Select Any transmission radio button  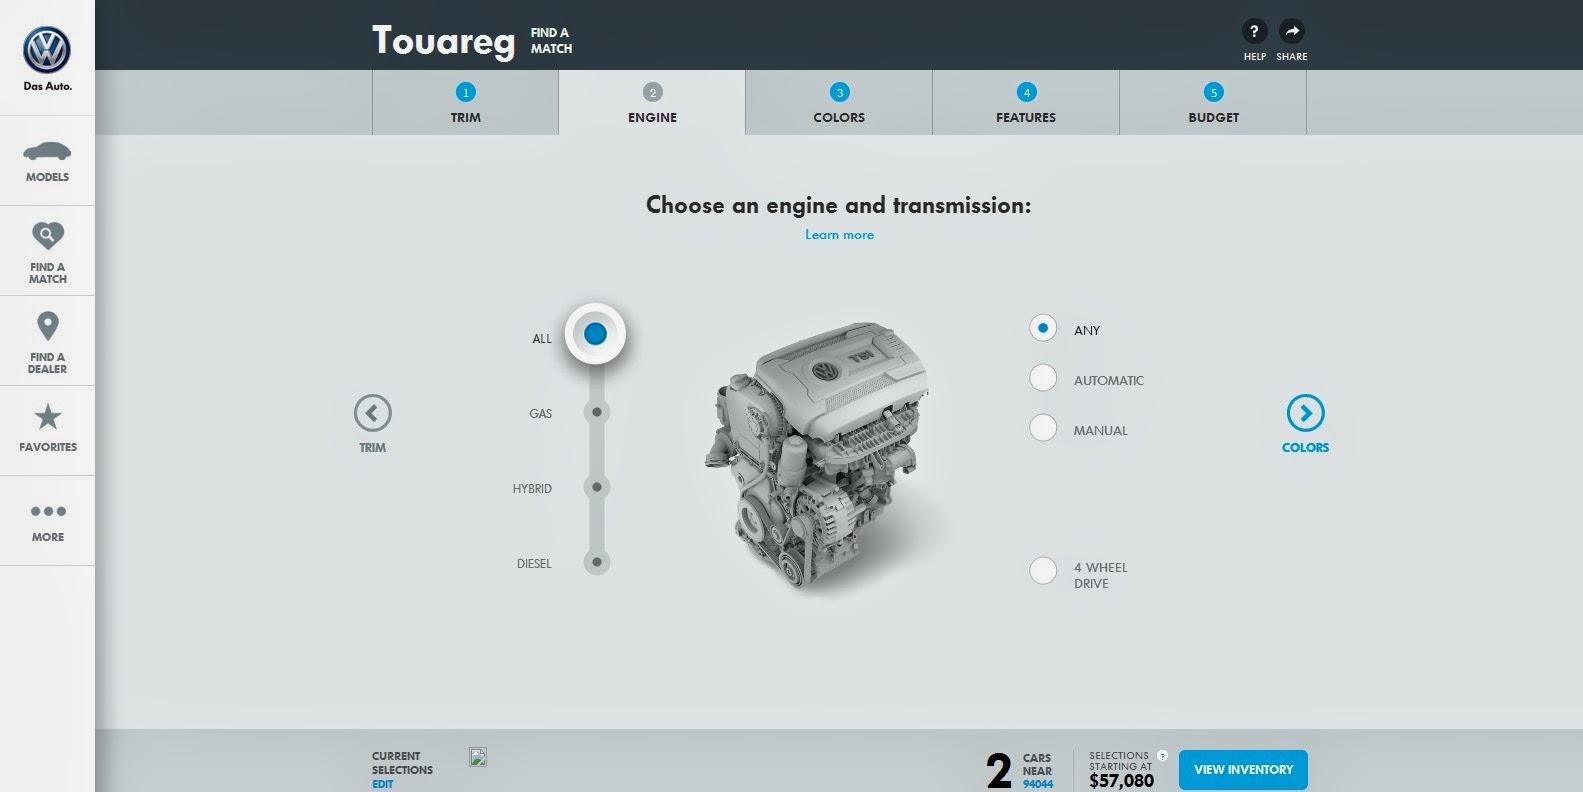pyautogui.click(x=1043, y=328)
